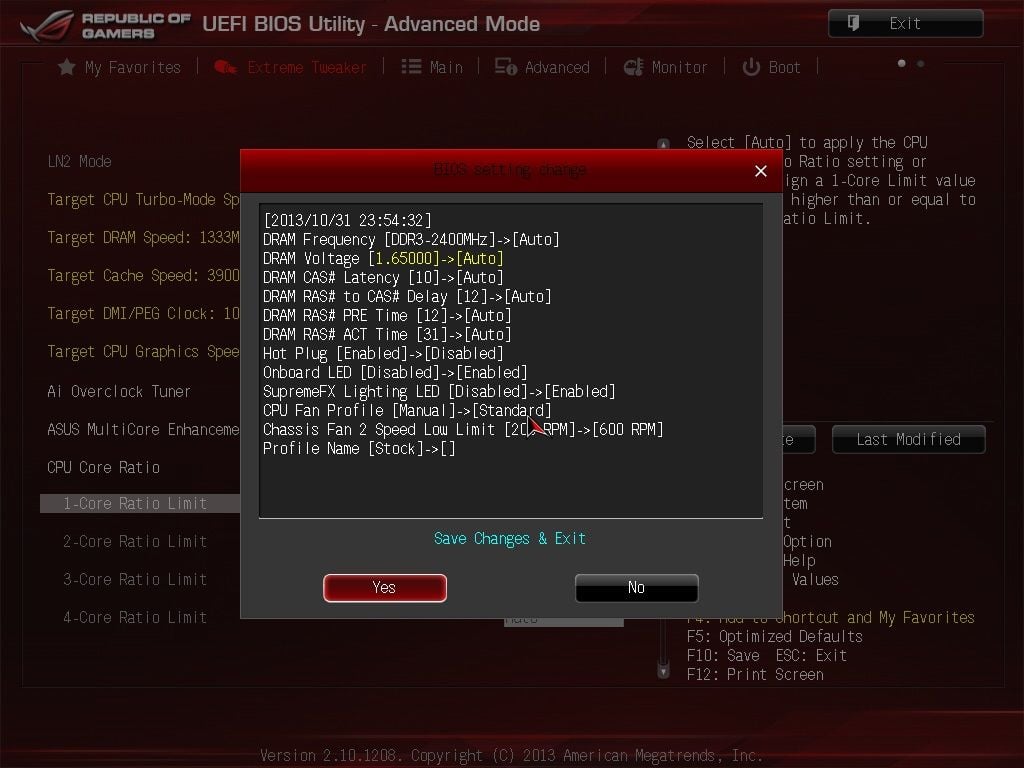
Task: Click the DRAM Frequency change entry
Action: point(411,239)
